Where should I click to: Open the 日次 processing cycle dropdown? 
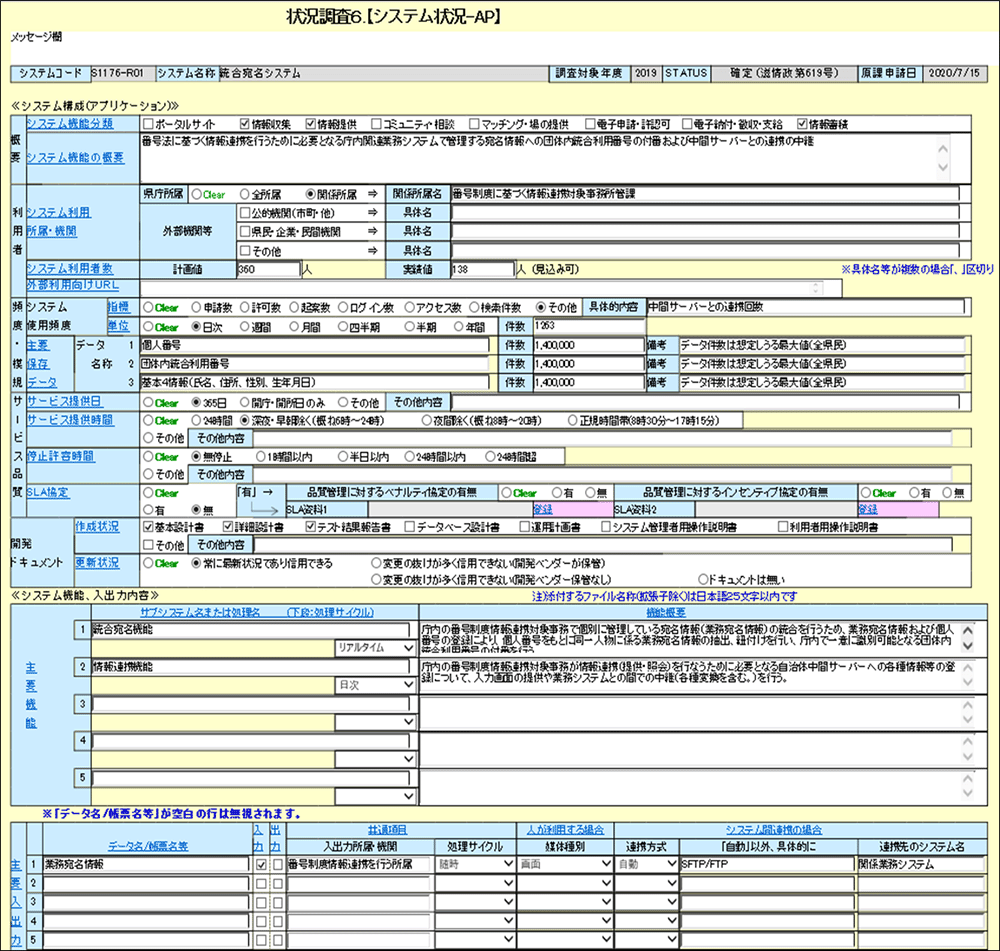tap(376, 684)
